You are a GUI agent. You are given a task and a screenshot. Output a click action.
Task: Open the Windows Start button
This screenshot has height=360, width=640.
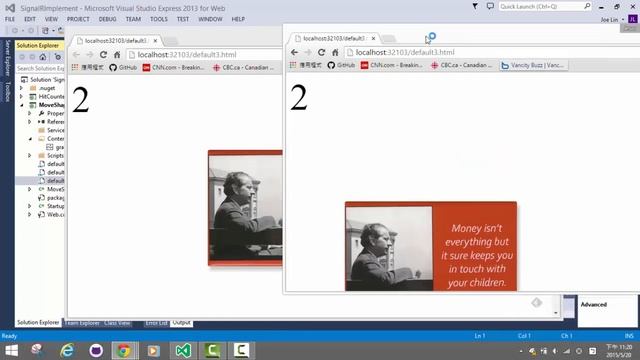point(11,351)
